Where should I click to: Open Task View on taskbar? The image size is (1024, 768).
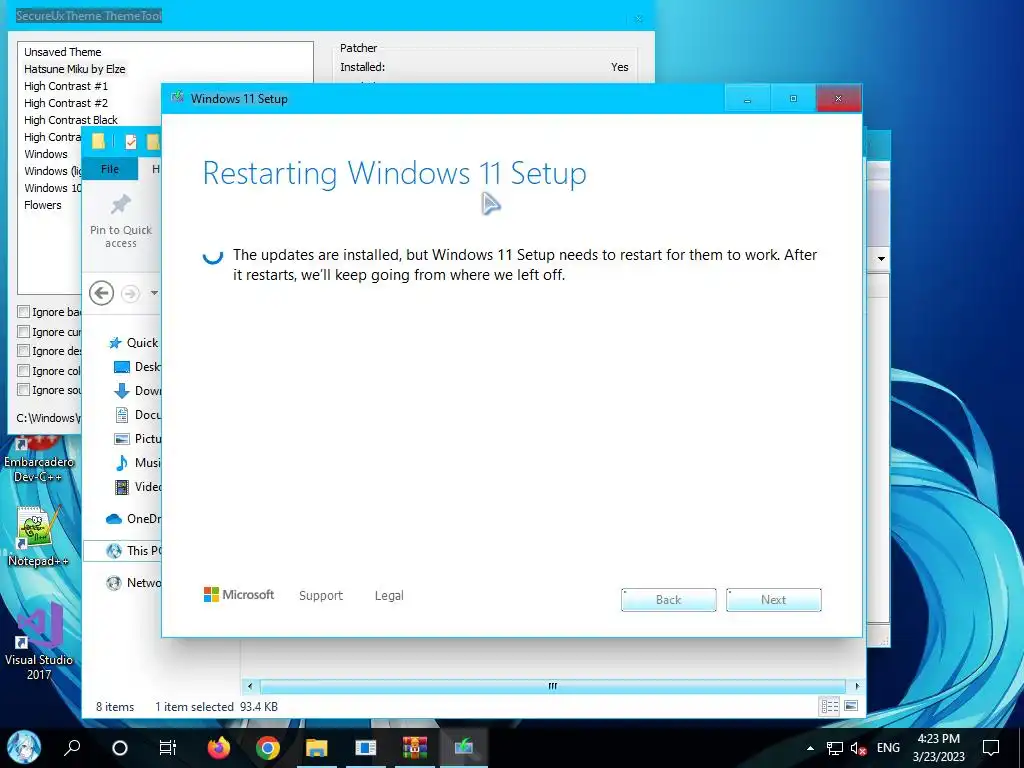pos(168,748)
